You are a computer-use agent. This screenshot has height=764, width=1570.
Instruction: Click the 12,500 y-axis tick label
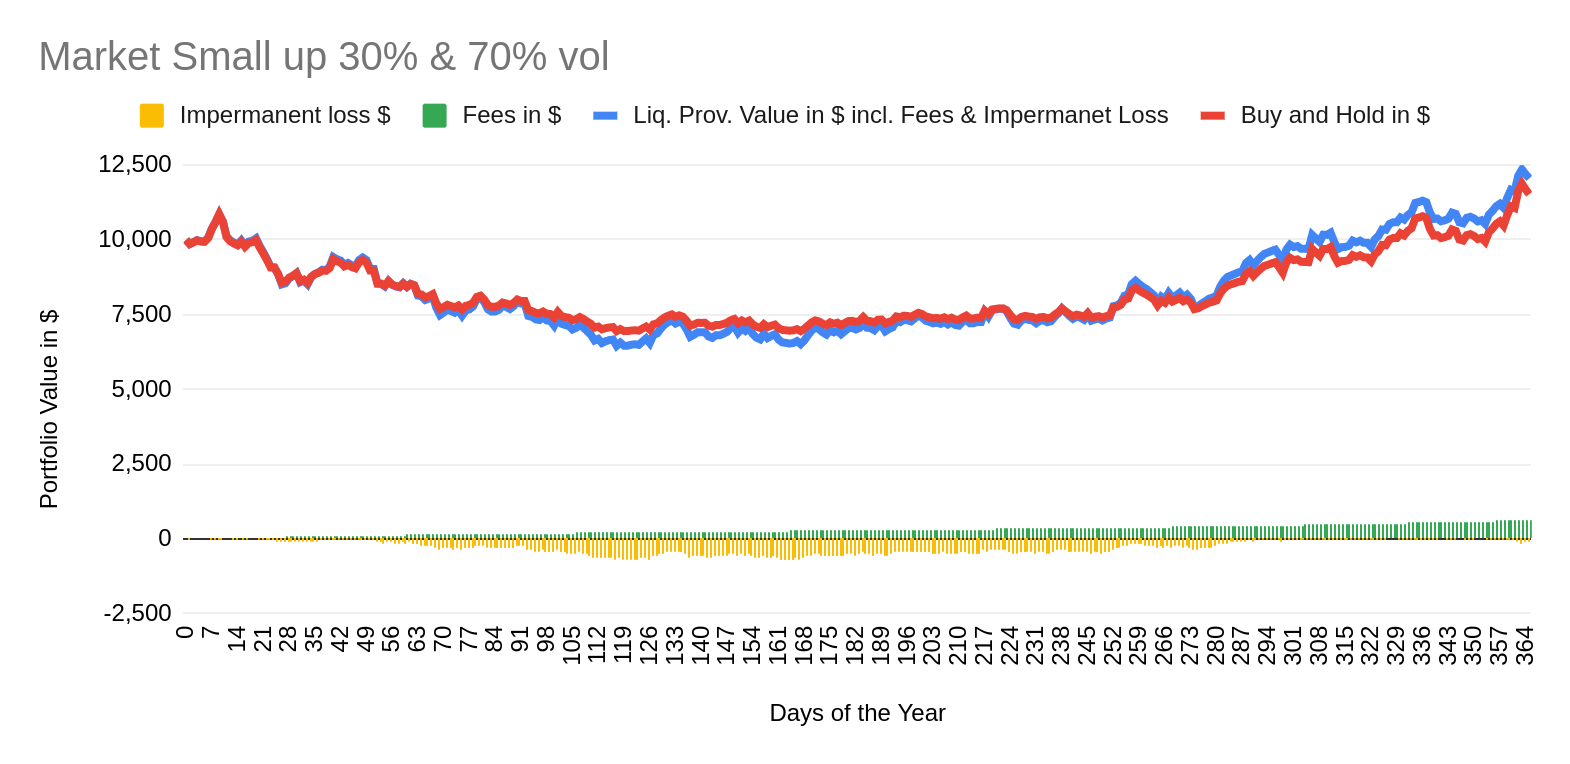pos(135,164)
